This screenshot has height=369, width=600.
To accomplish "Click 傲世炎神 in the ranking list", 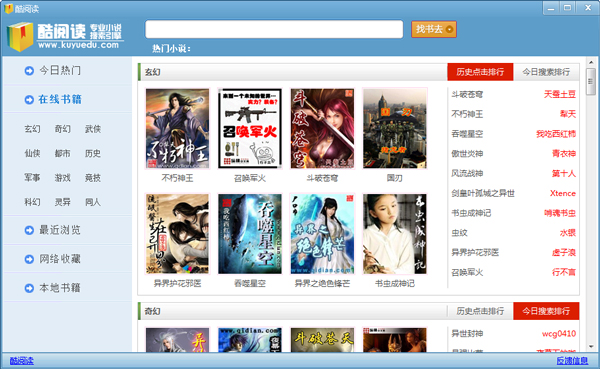I will (467, 154).
